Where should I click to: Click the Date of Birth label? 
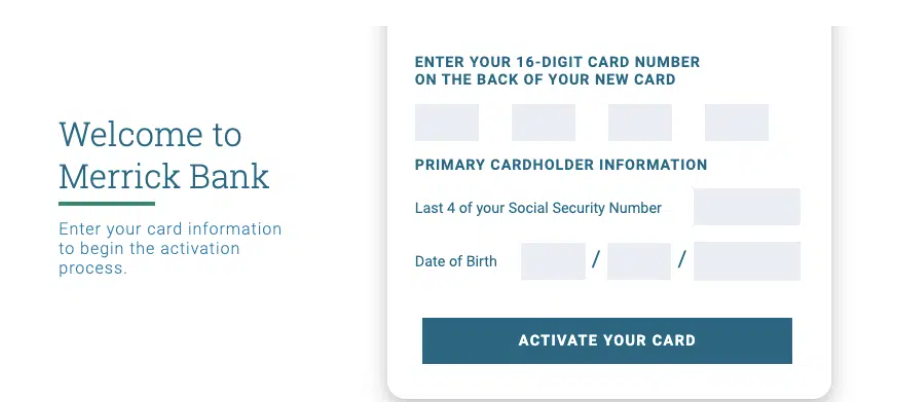456,262
